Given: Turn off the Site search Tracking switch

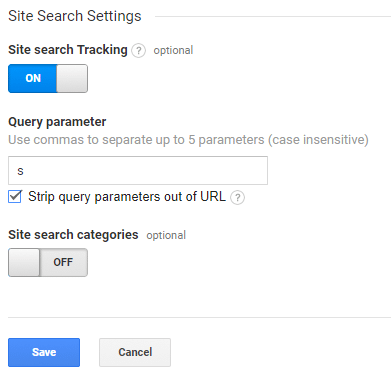Looking at the screenshot, I should click(x=48, y=78).
